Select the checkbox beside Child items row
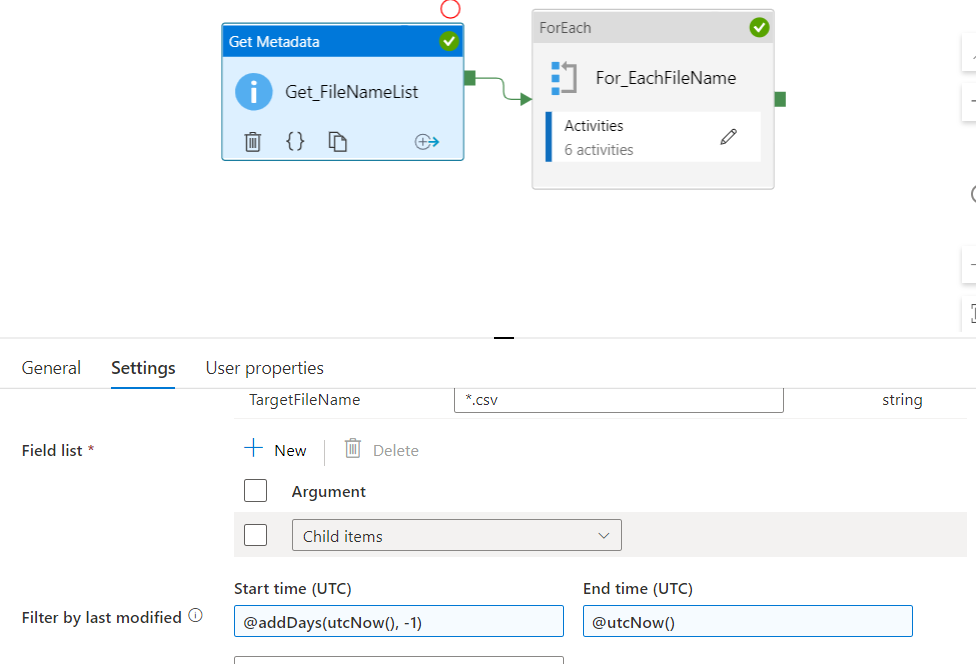This screenshot has height=664, width=976. [x=256, y=534]
